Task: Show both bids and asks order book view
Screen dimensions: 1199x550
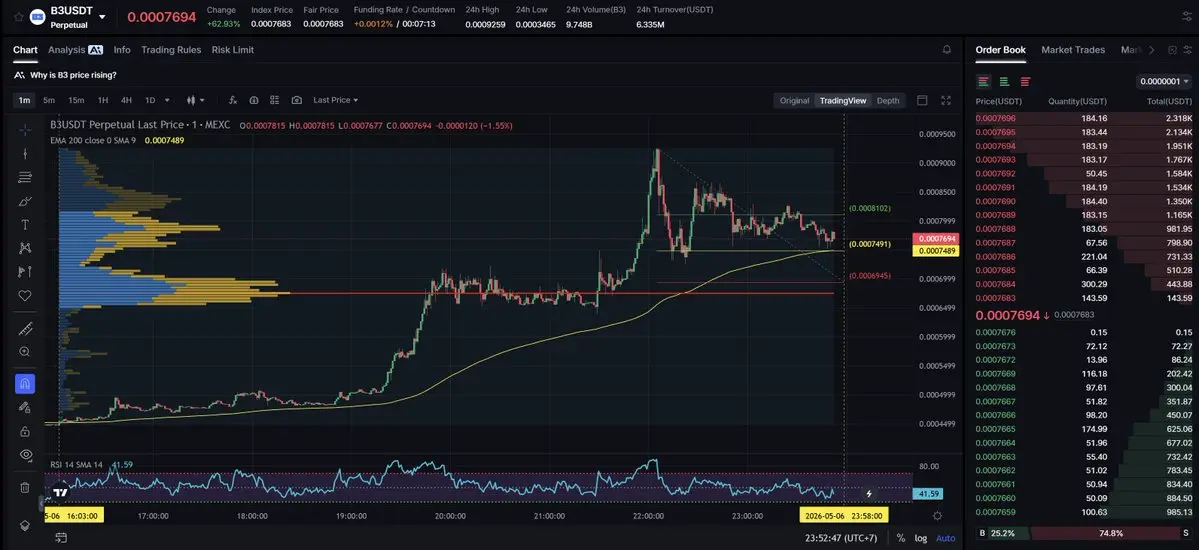Action: point(983,81)
